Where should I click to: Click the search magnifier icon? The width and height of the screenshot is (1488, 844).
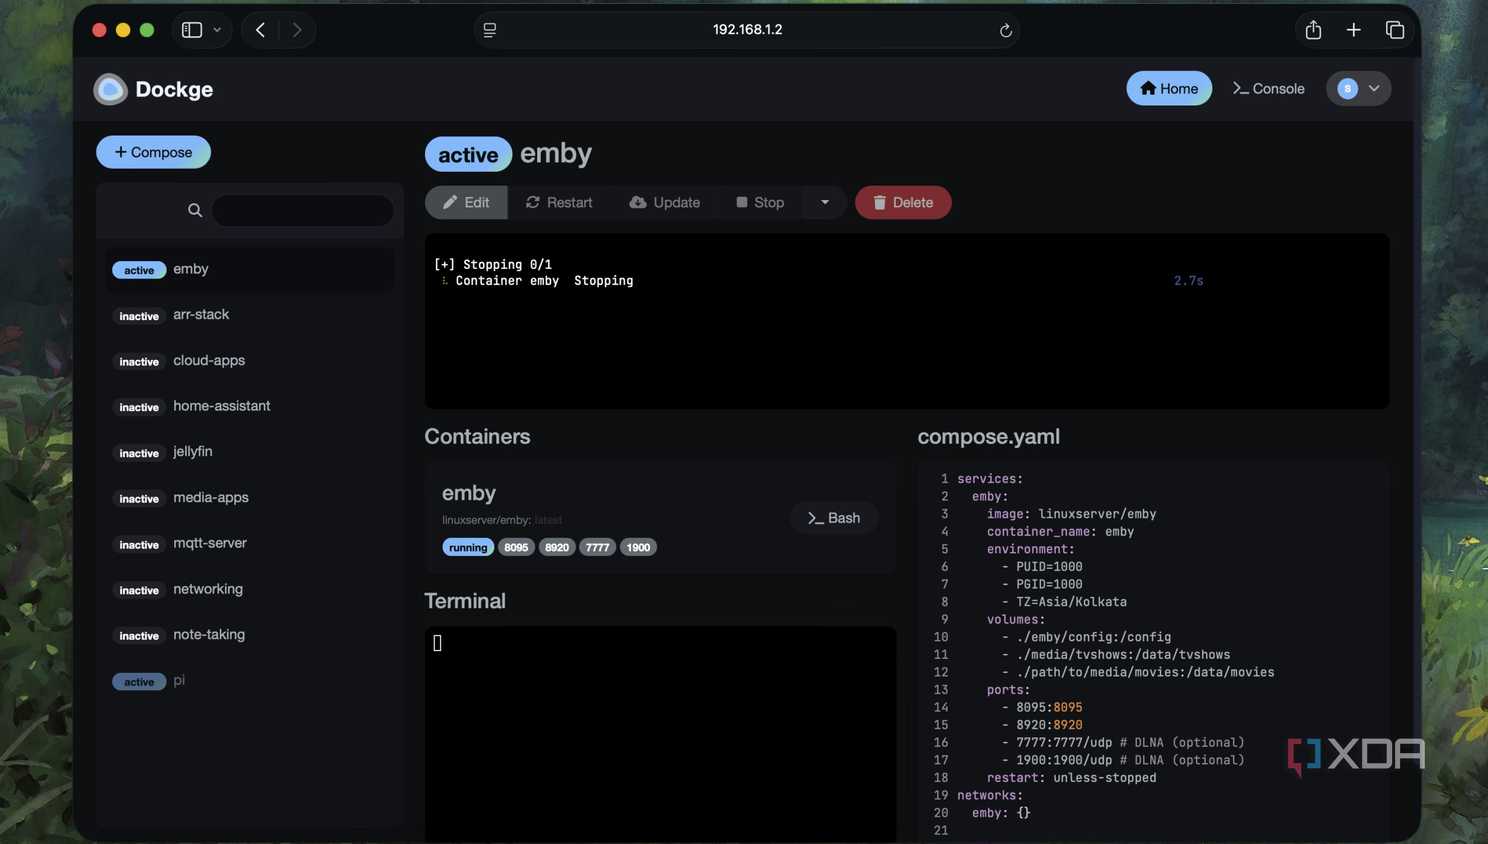coord(195,210)
